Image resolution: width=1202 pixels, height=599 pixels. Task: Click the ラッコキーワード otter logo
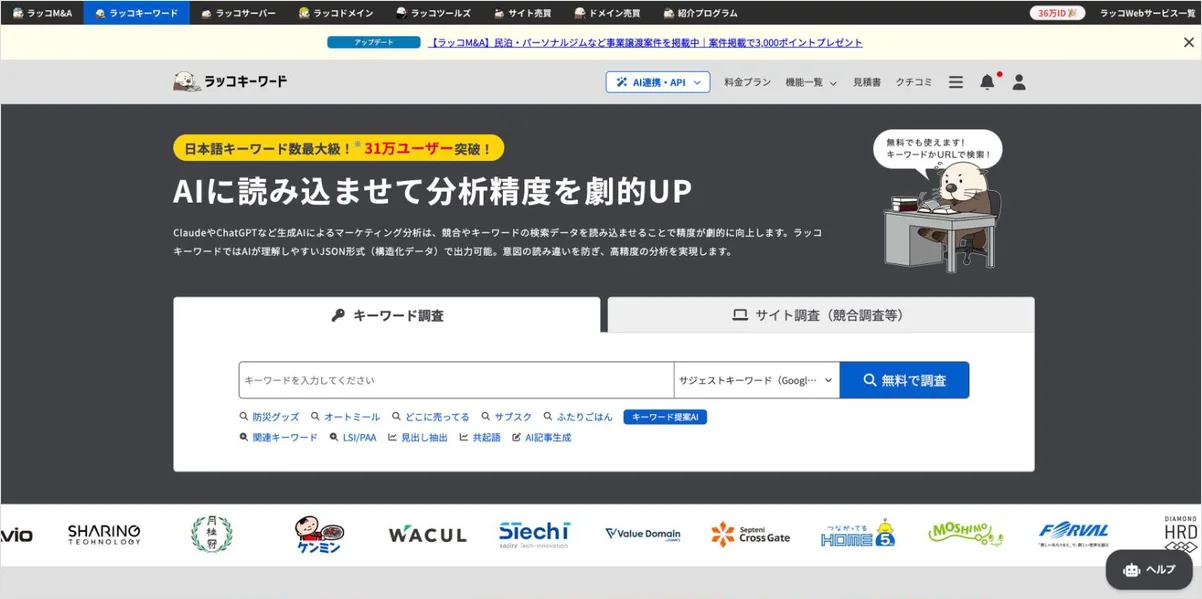pyautogui.click(x=230, y=81)
